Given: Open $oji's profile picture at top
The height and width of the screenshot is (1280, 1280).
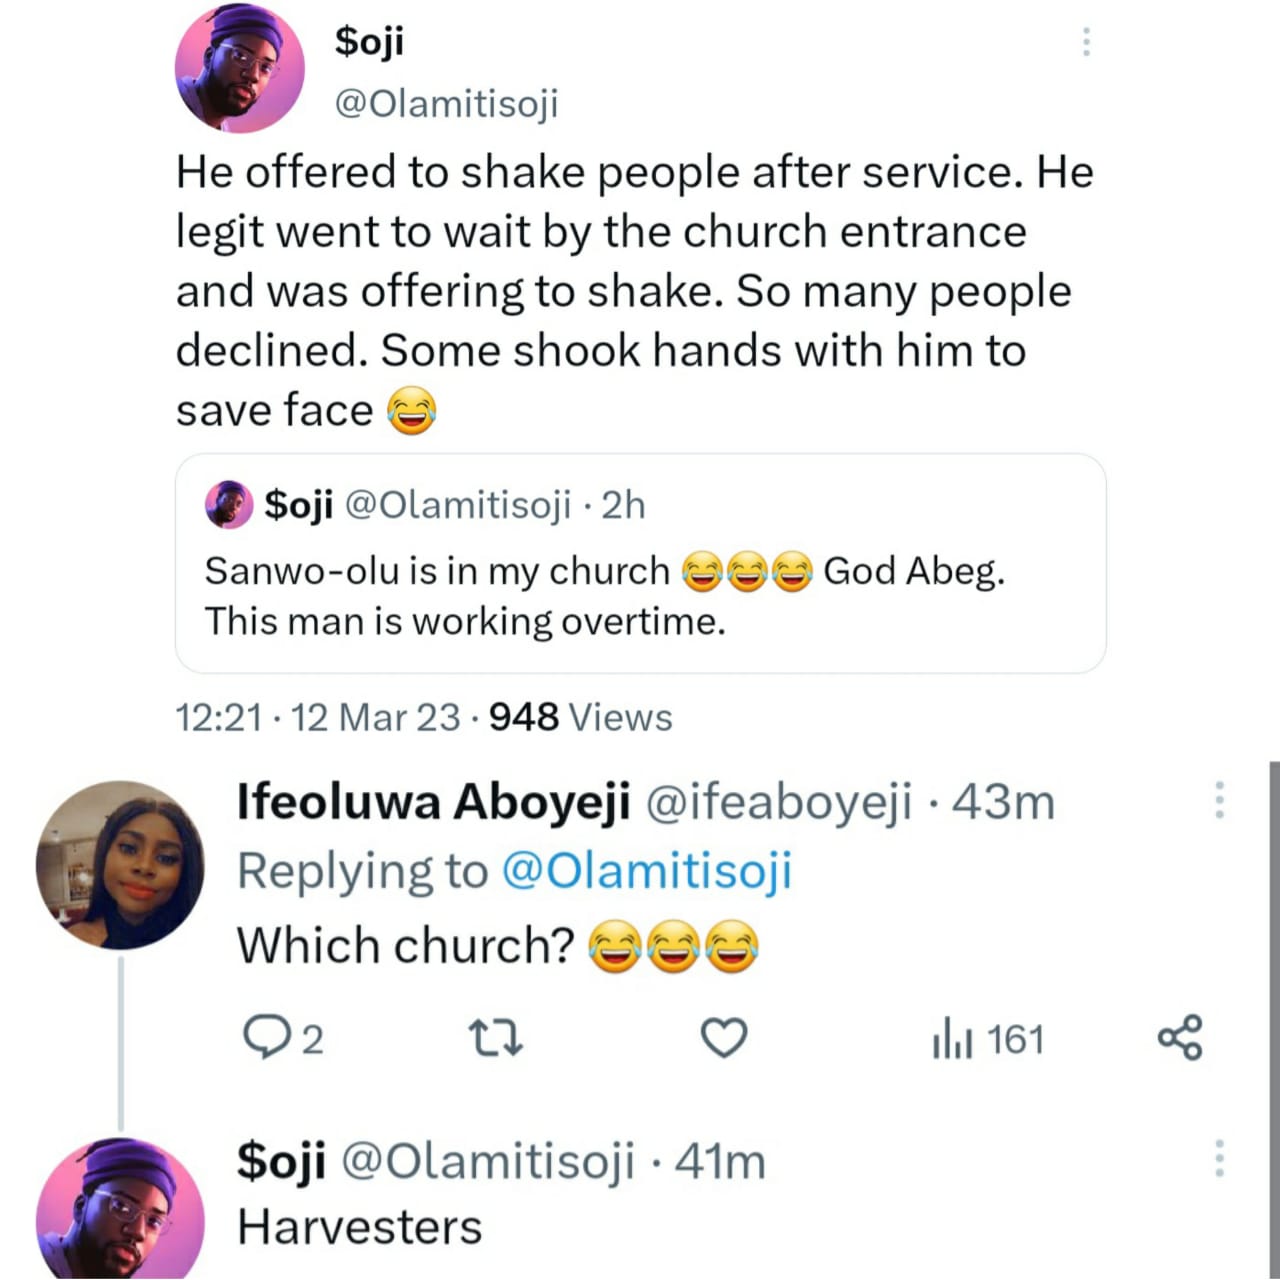Looking at the screenshot, I should point(240,70).
